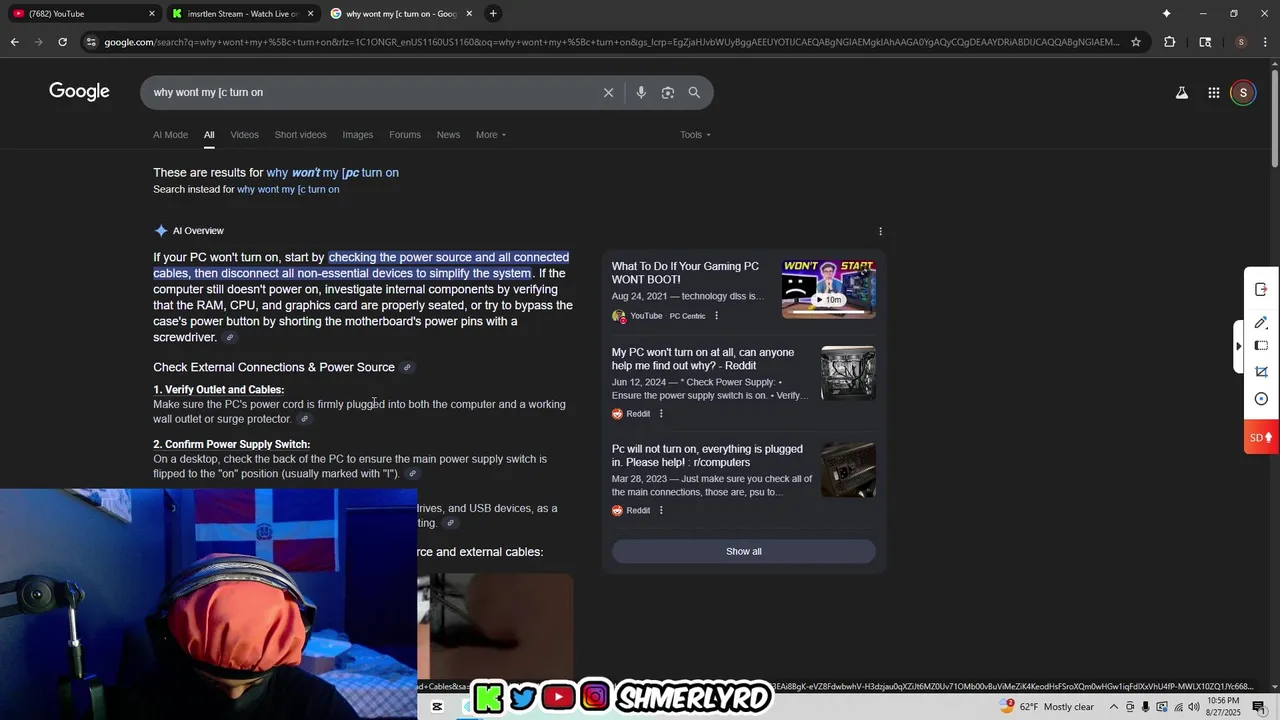
Task: Open more options for PC Centric video result
Action: tap(716, 316)
